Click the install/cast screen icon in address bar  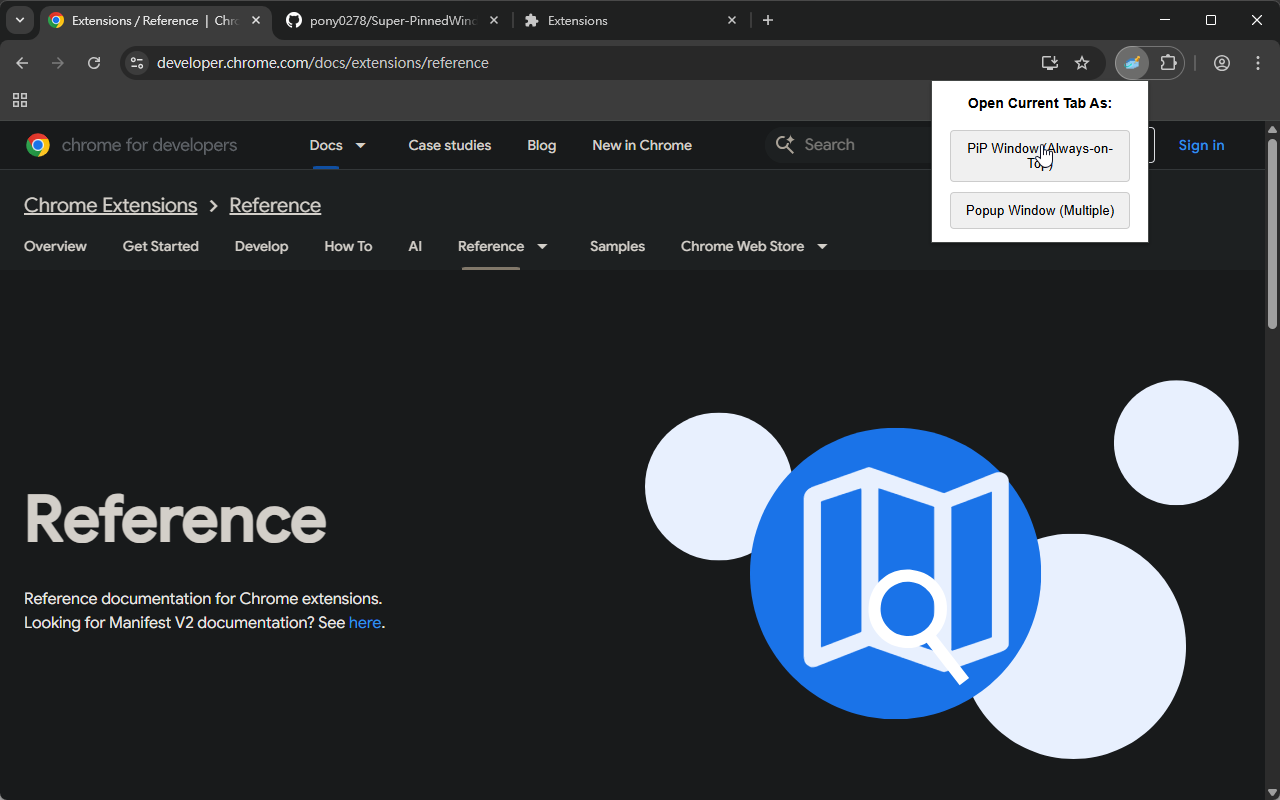click(x=1049, y=63)
